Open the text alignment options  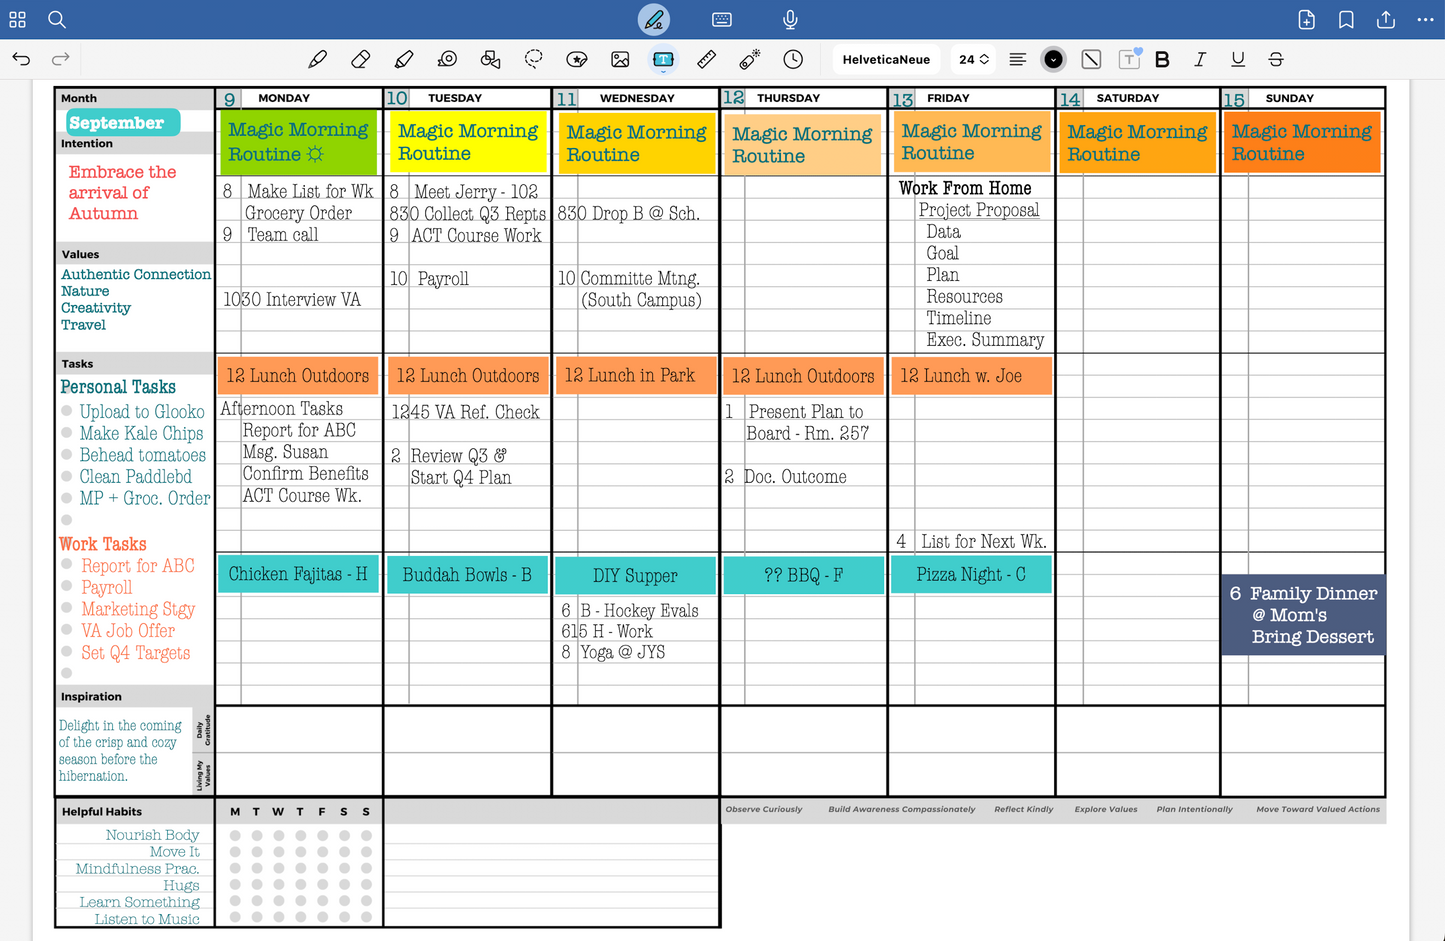(x=1017, y=60)
